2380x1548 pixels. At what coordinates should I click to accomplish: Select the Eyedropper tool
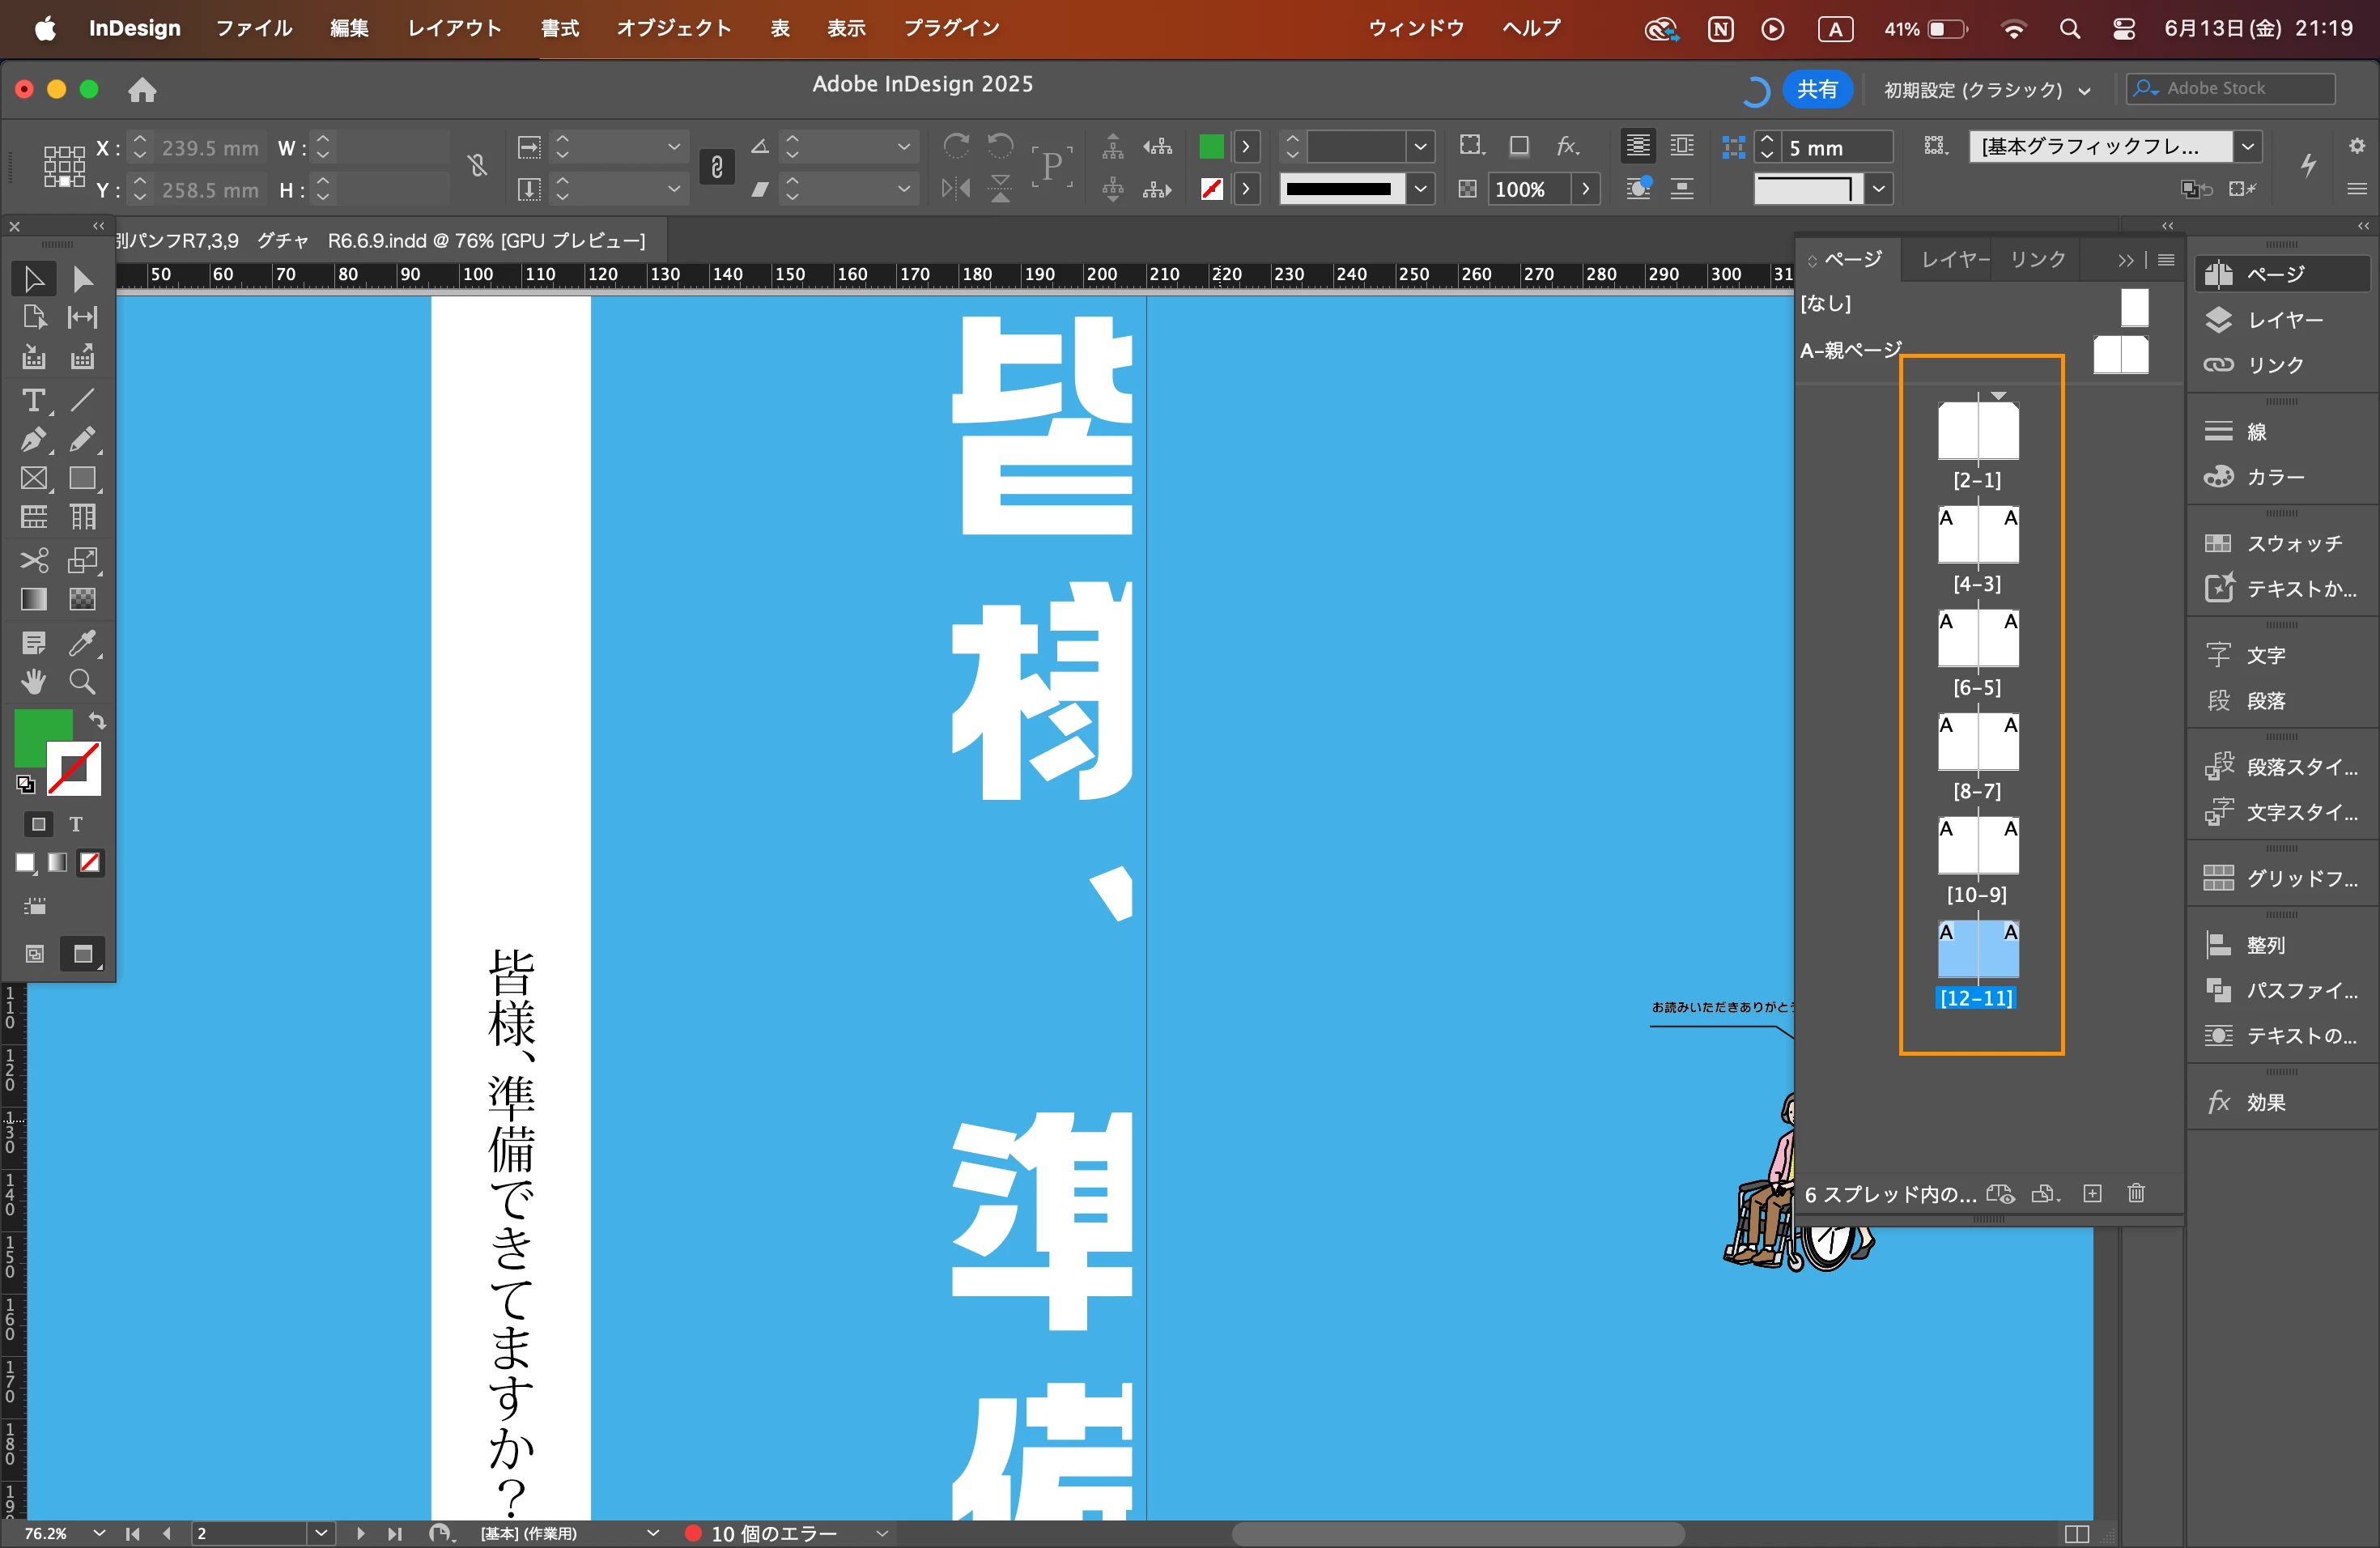pyautogui.click(x=82, y=642)
